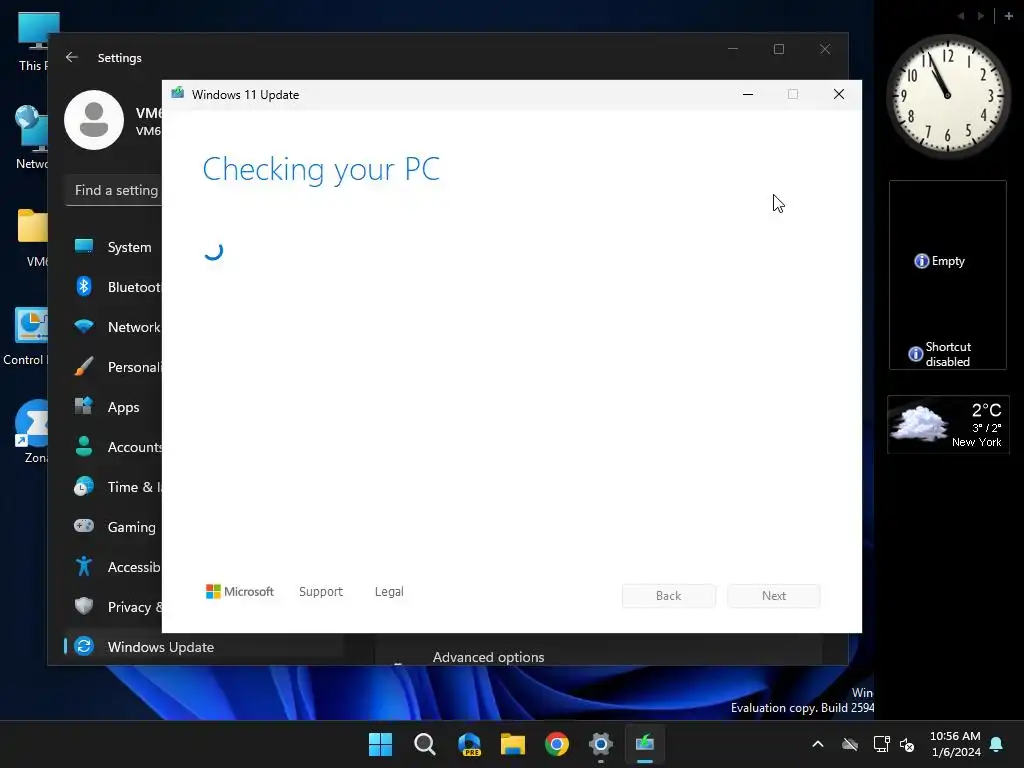Open the notification bell
The width and height of the screenshot is (1024, 768).
[x=997, y=744]
